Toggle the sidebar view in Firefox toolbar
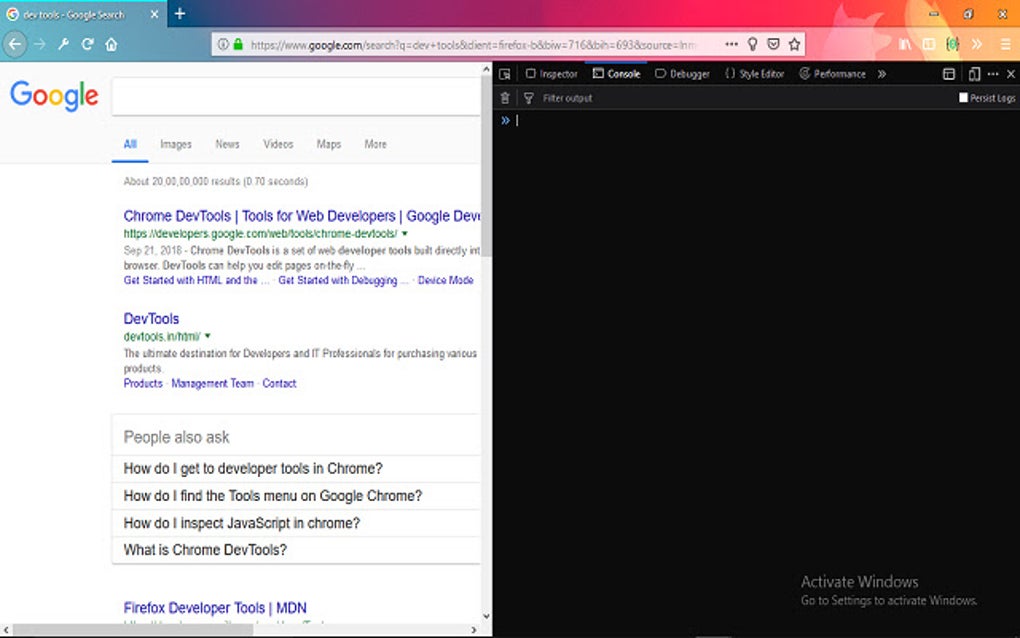1020x638 pixels. tap(930, 43)
